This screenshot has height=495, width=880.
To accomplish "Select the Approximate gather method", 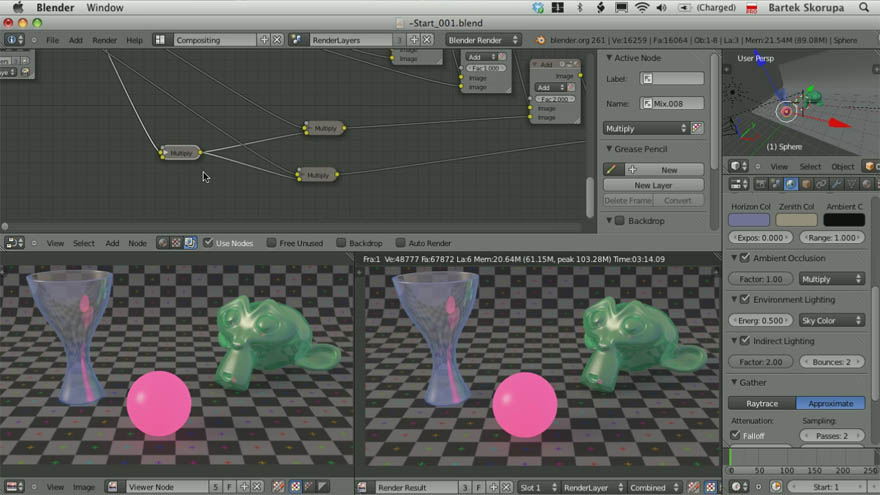I will click(x=831, y=403).
